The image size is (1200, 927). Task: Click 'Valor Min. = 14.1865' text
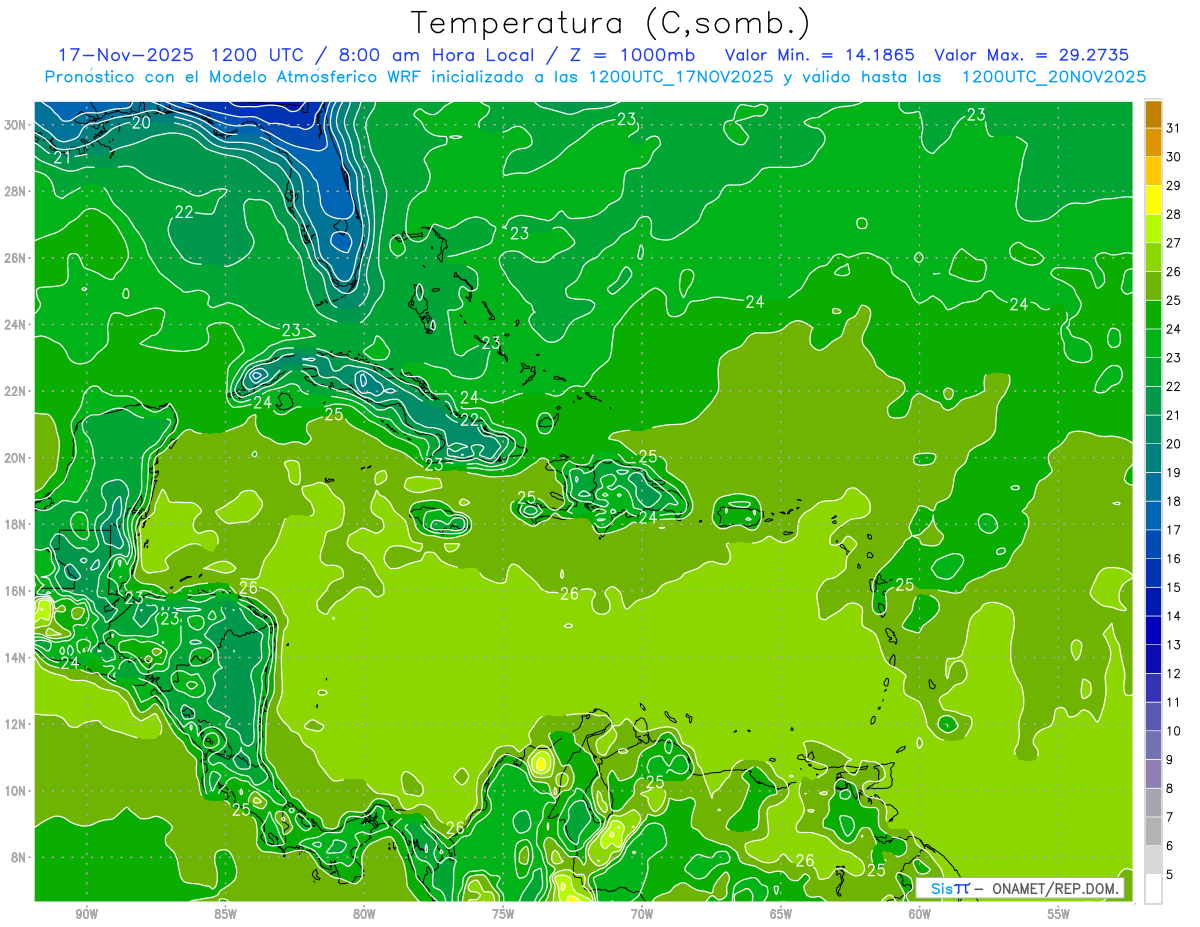click(x=819, y=55)
